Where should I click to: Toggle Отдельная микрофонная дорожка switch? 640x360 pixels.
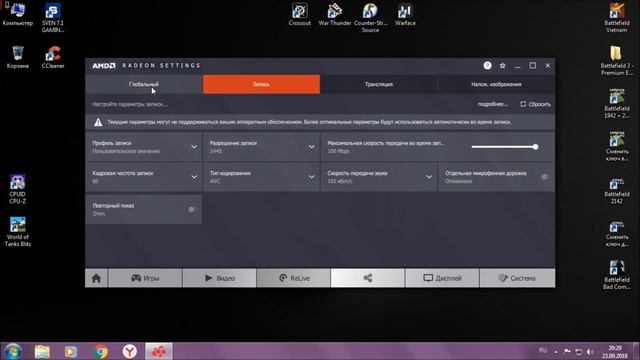tap(544, 177)
